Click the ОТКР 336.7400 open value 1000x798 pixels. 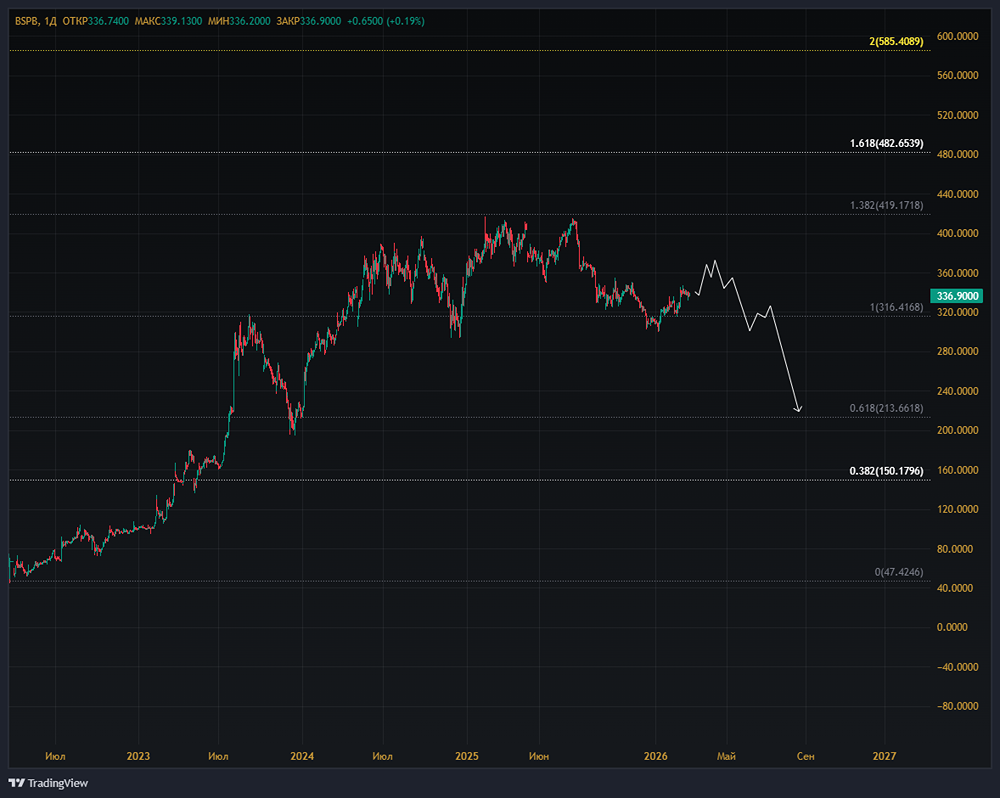coord(95,21)
